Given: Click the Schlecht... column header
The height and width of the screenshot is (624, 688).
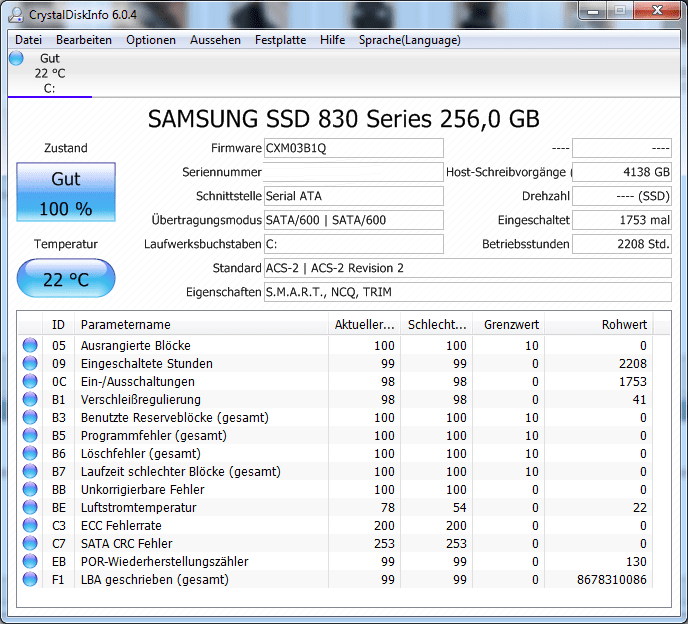Looking at the screenshot, I should tap(437, 325).
